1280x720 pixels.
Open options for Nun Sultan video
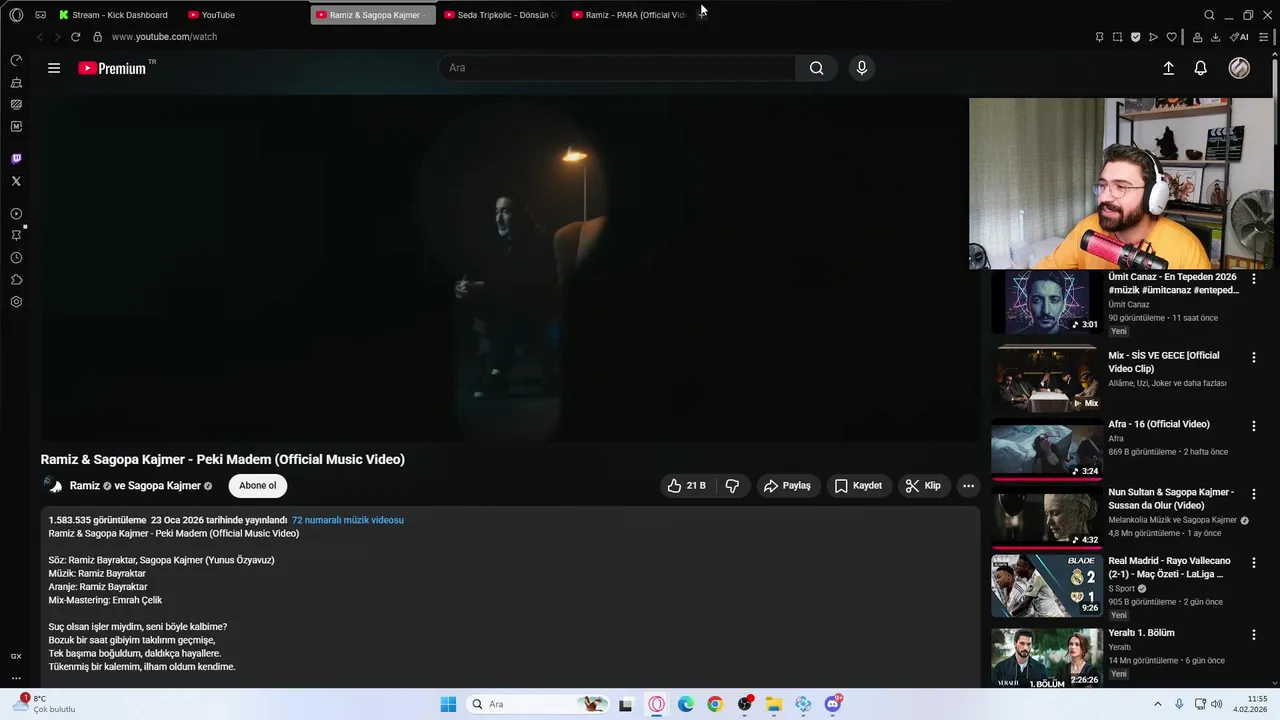[x=1253, y=494]
